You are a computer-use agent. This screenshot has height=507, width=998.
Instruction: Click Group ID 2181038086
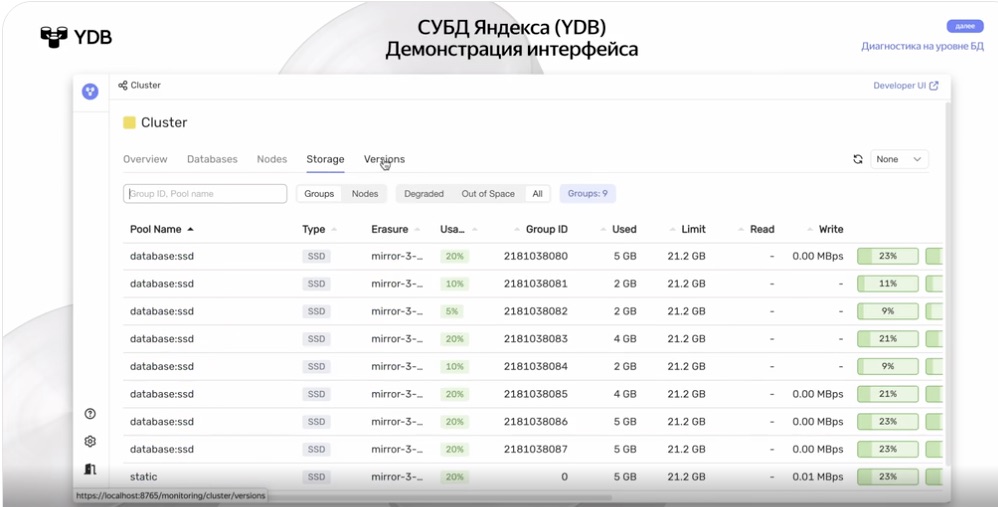coord(536,422)
